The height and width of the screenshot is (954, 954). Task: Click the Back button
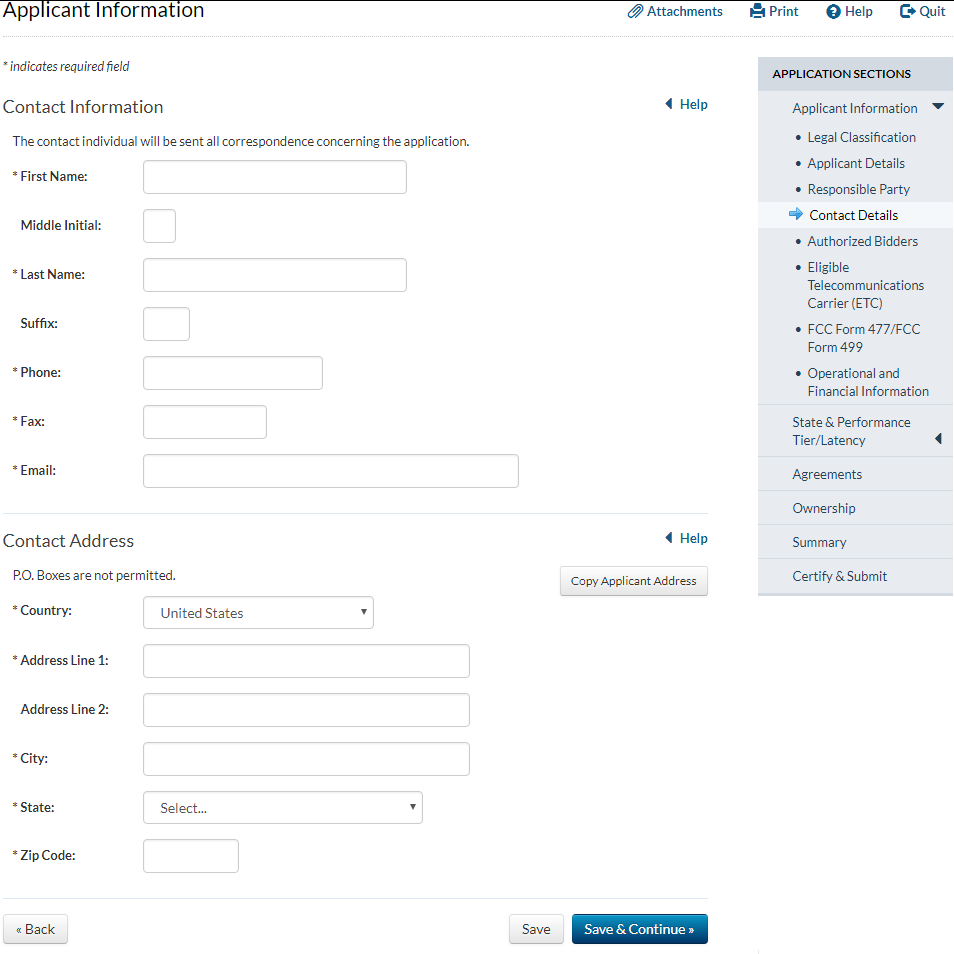(x=35, y=929)
